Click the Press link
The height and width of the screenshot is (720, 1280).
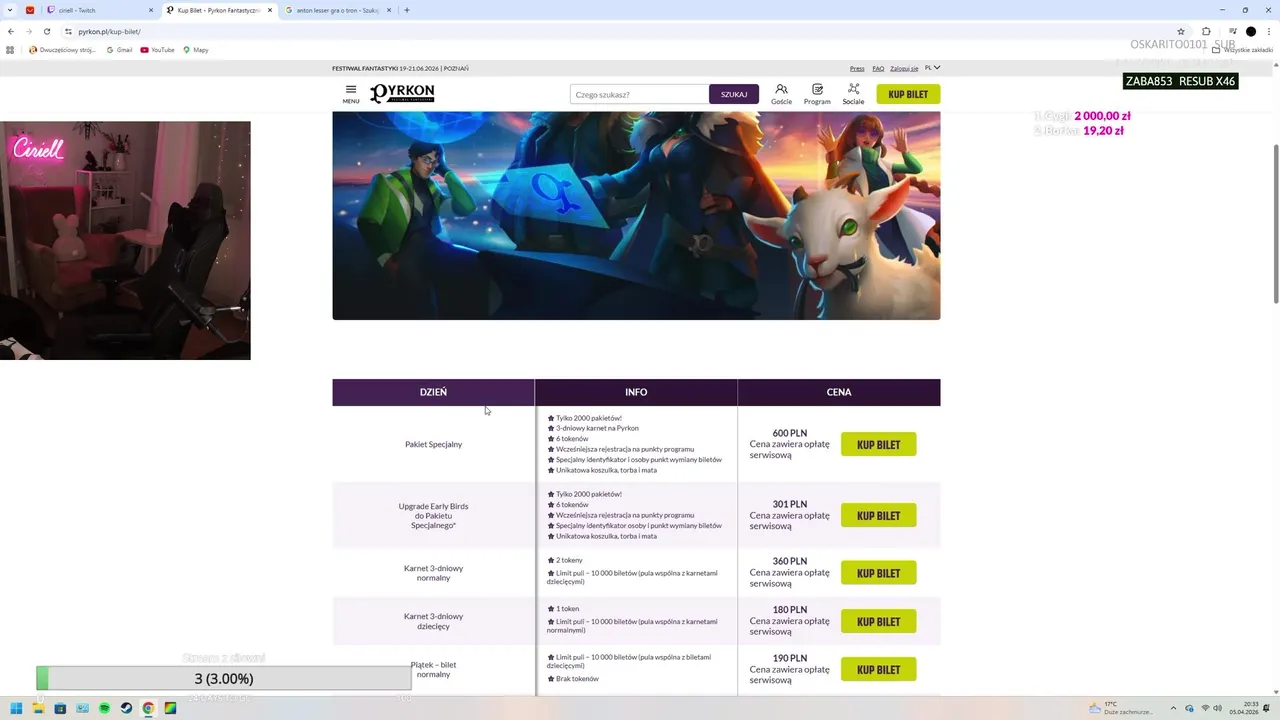(x=857, y=68)
